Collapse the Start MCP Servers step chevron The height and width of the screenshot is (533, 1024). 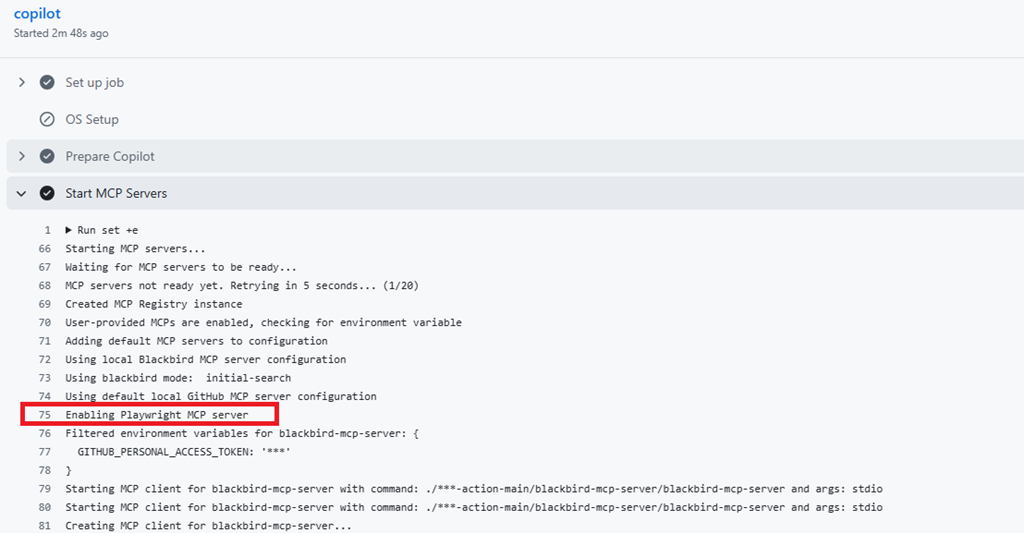[22, 193]
